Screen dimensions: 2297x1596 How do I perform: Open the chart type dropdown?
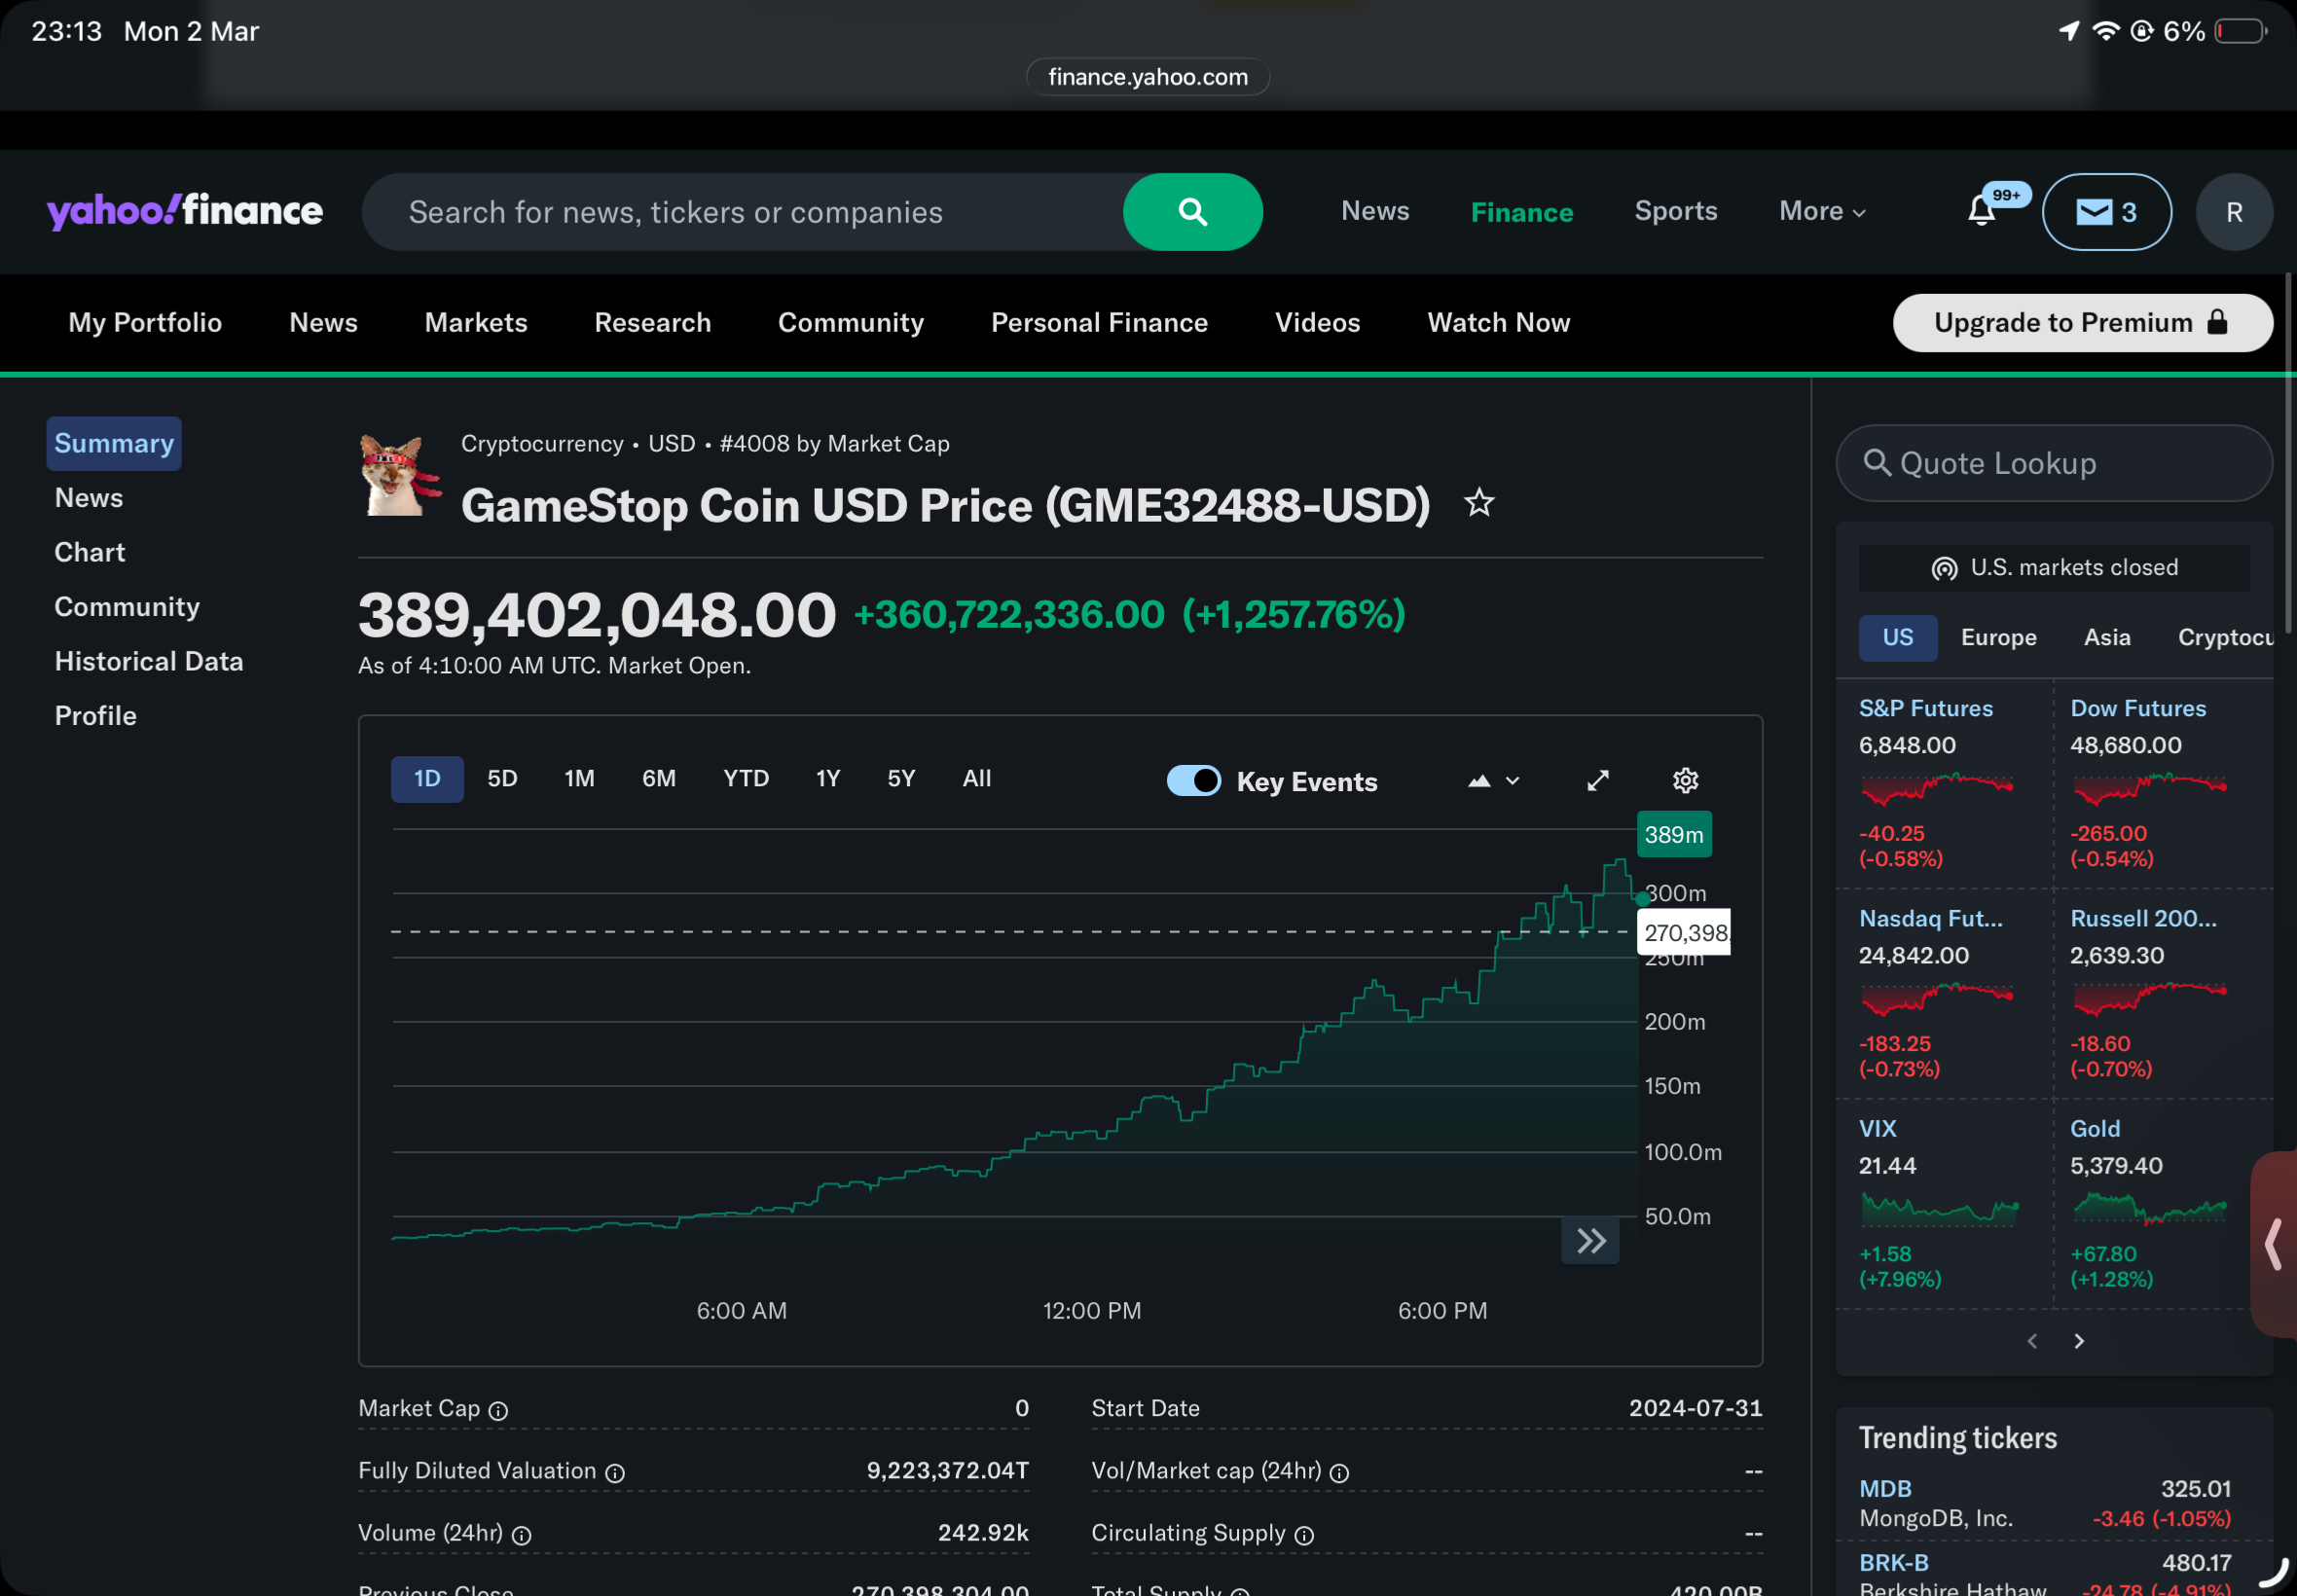[1493, 781]
